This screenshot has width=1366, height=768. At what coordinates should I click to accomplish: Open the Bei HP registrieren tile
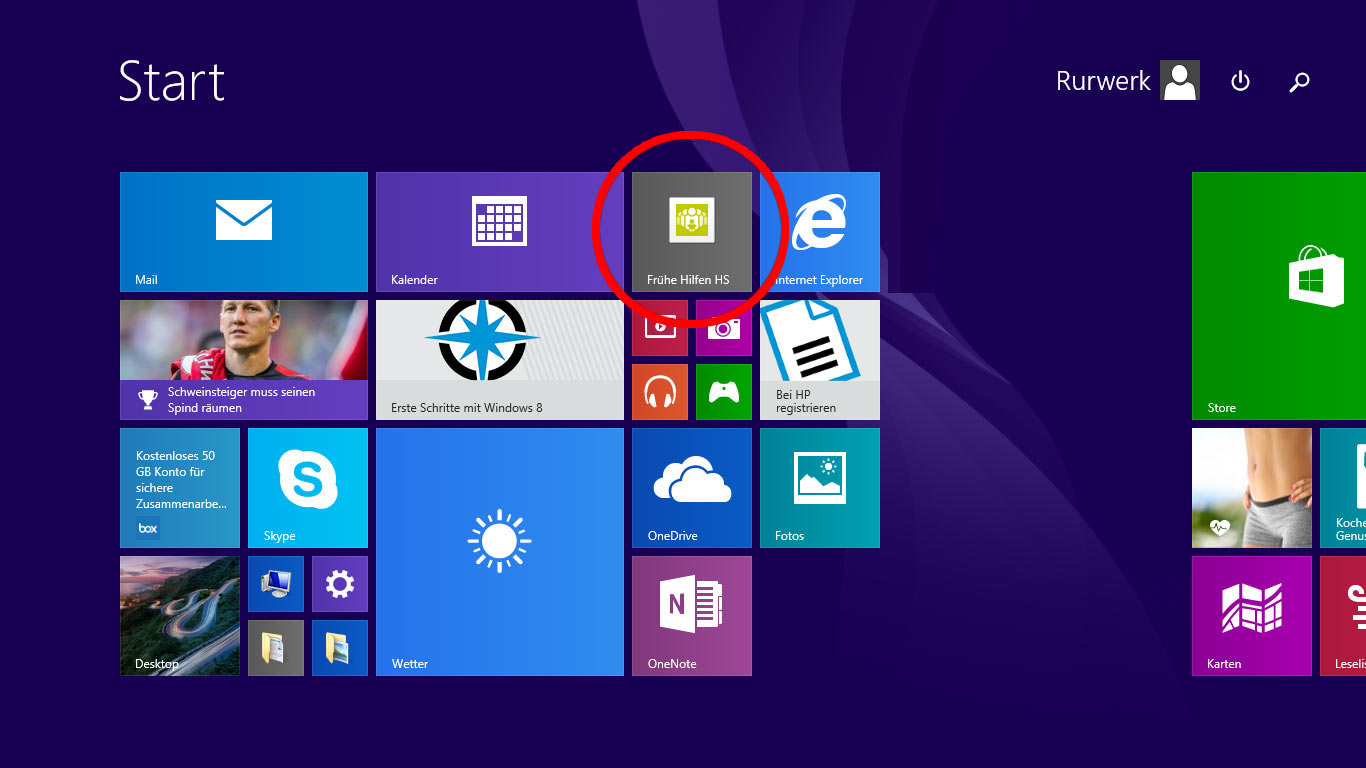pyautogui.click(x=820, y=360)
